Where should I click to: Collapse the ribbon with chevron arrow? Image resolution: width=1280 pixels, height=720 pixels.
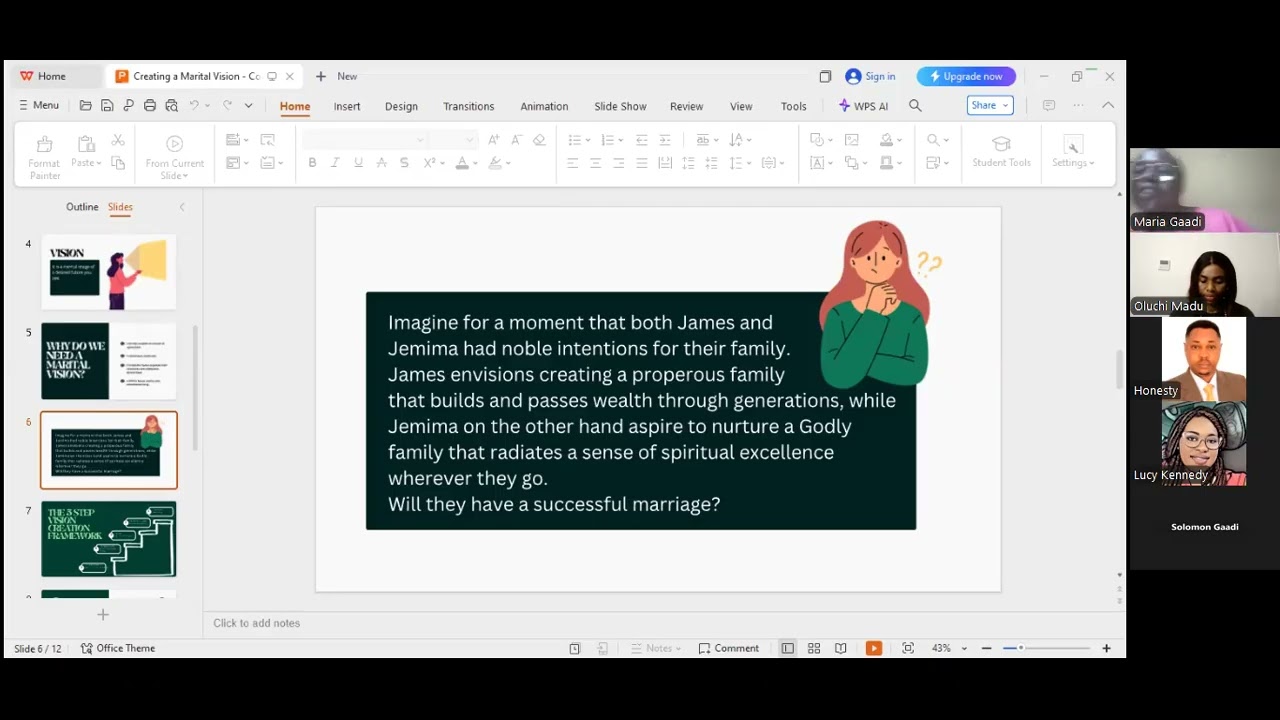[x=1108, y=105]
